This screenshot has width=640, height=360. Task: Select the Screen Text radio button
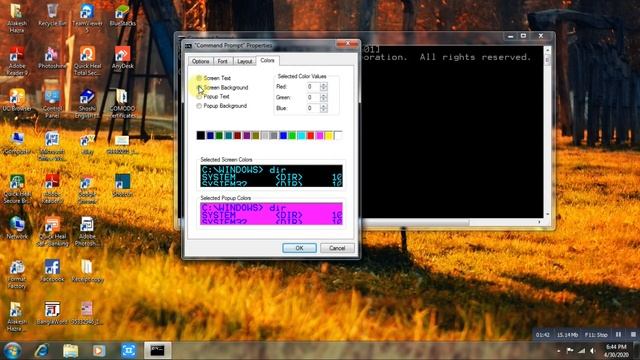pos(199,78)
